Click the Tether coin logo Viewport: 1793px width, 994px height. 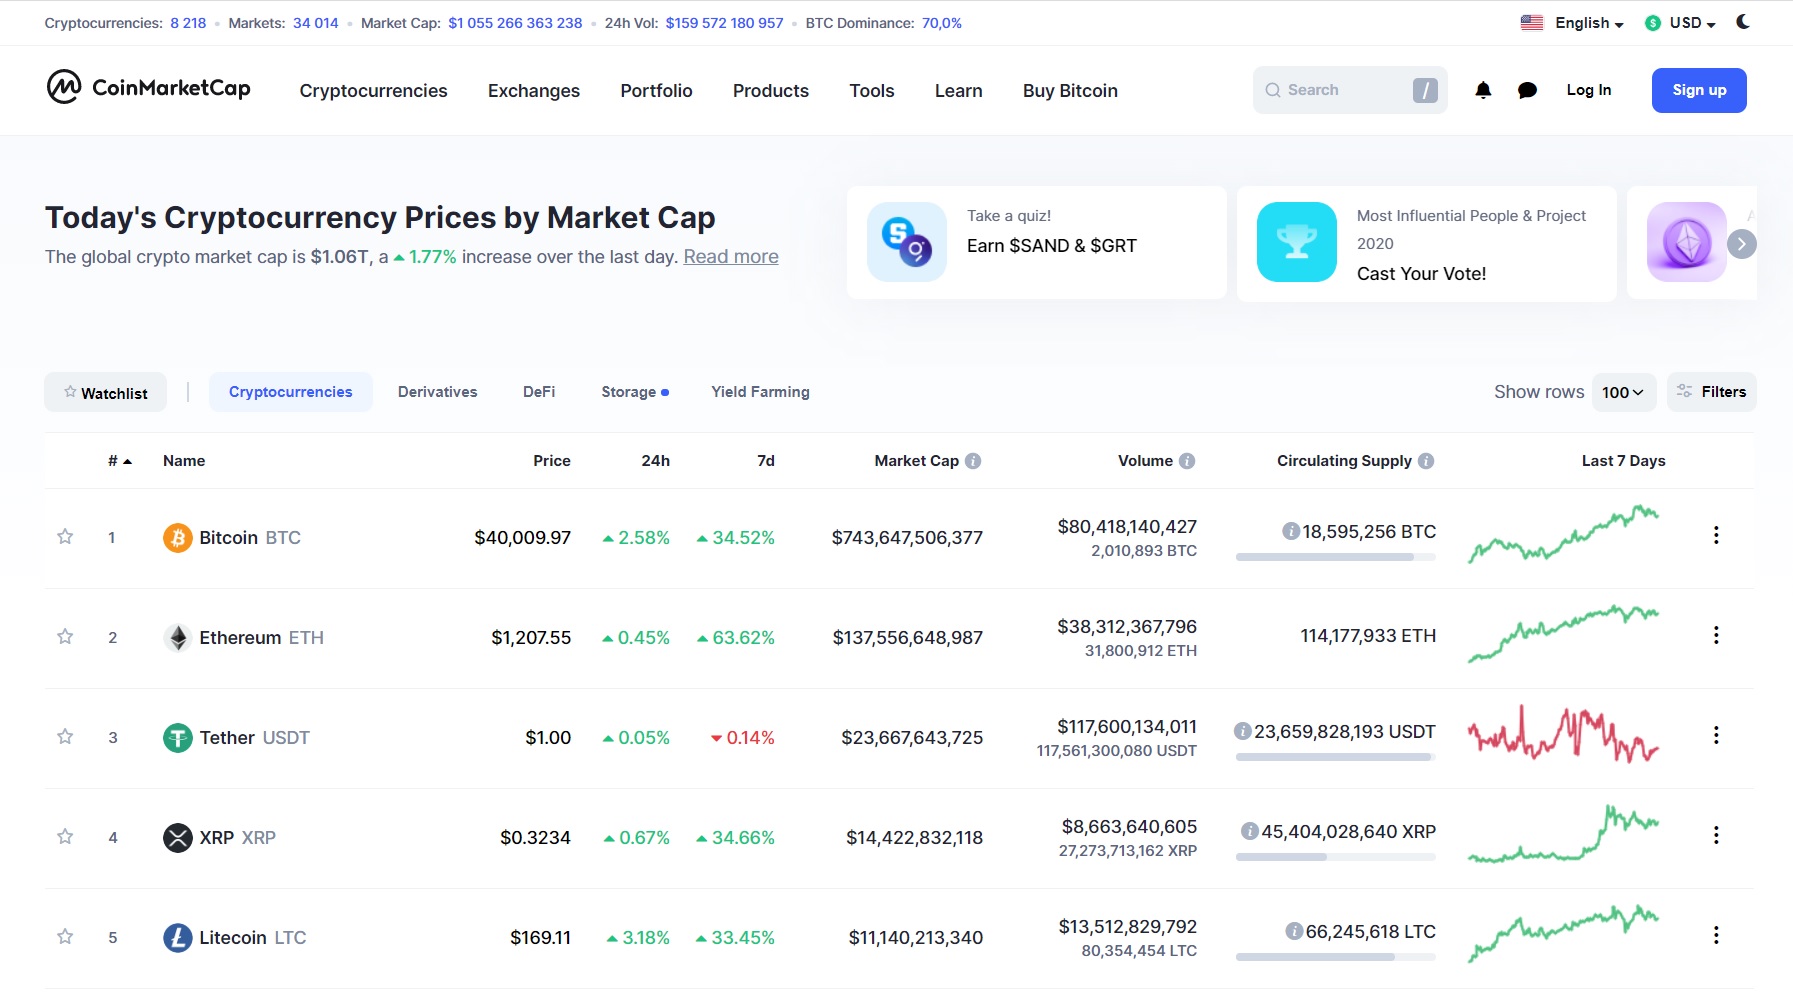point(177,738)
